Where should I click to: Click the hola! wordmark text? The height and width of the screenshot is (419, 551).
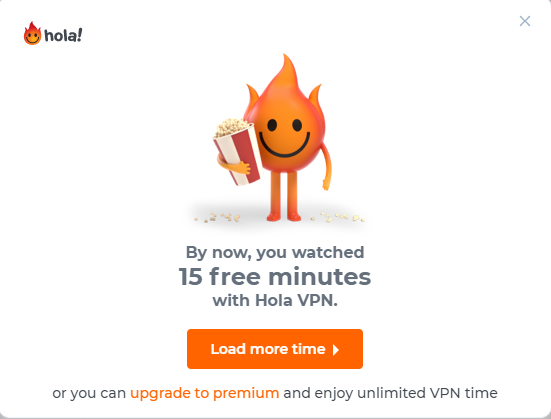point(63,36)
